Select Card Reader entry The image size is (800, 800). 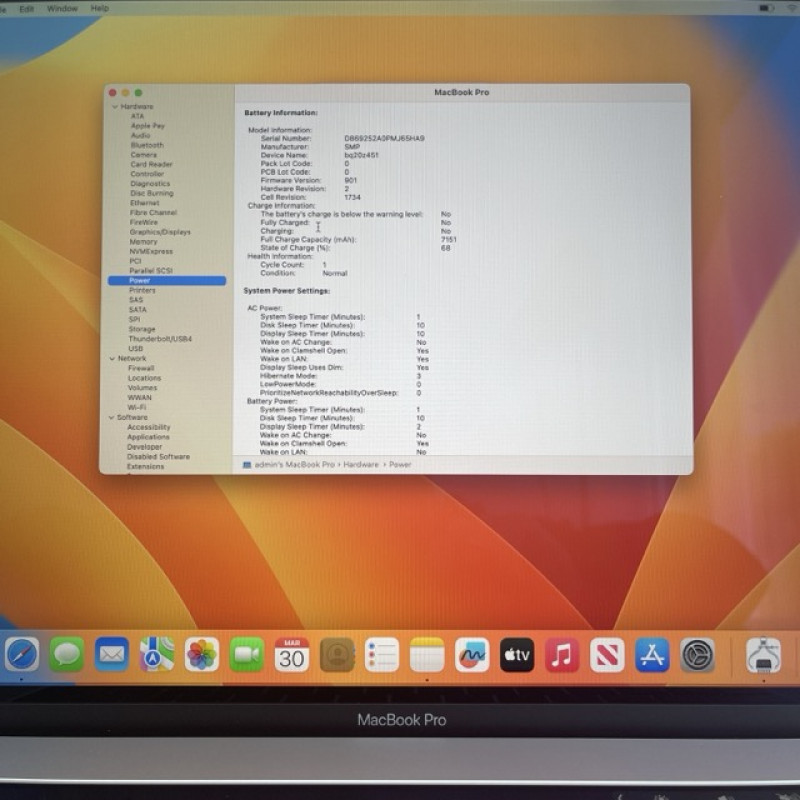(151, 164)
